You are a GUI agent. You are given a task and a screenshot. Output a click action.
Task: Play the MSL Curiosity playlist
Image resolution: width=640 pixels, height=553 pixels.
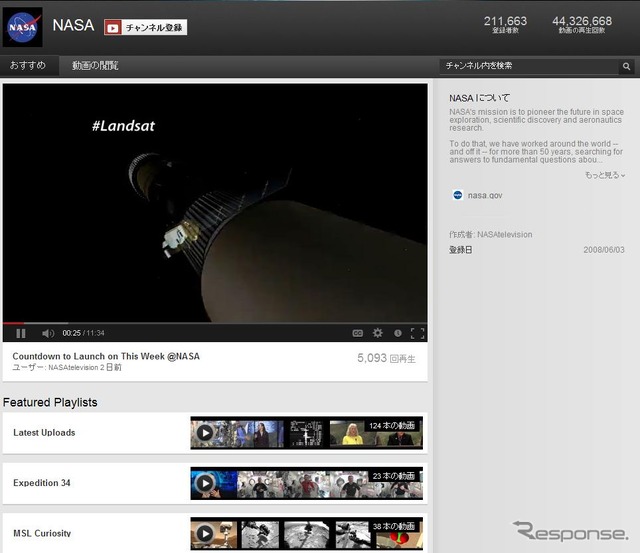point(205,533)
